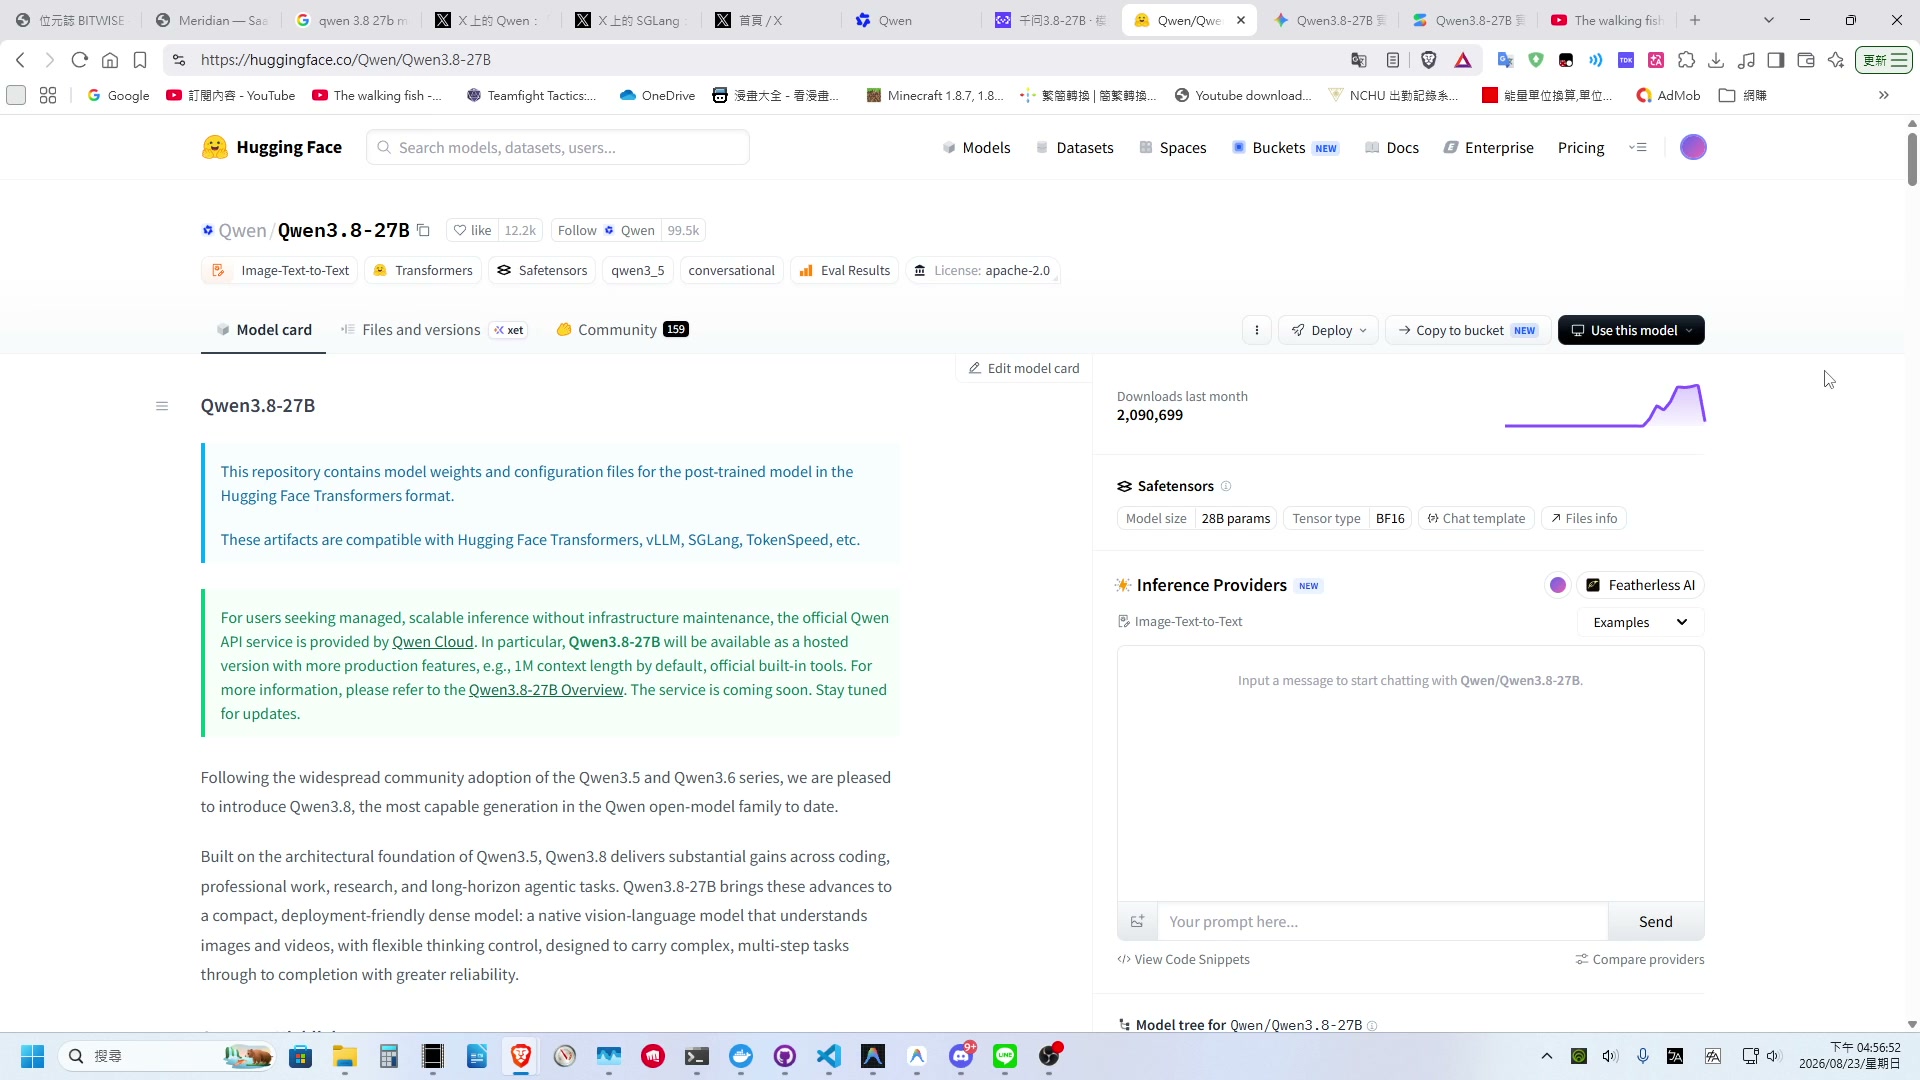Open the browser tab search chevron
The height and width of the screenshot is (1080, 1920).
coord(1768,20)
